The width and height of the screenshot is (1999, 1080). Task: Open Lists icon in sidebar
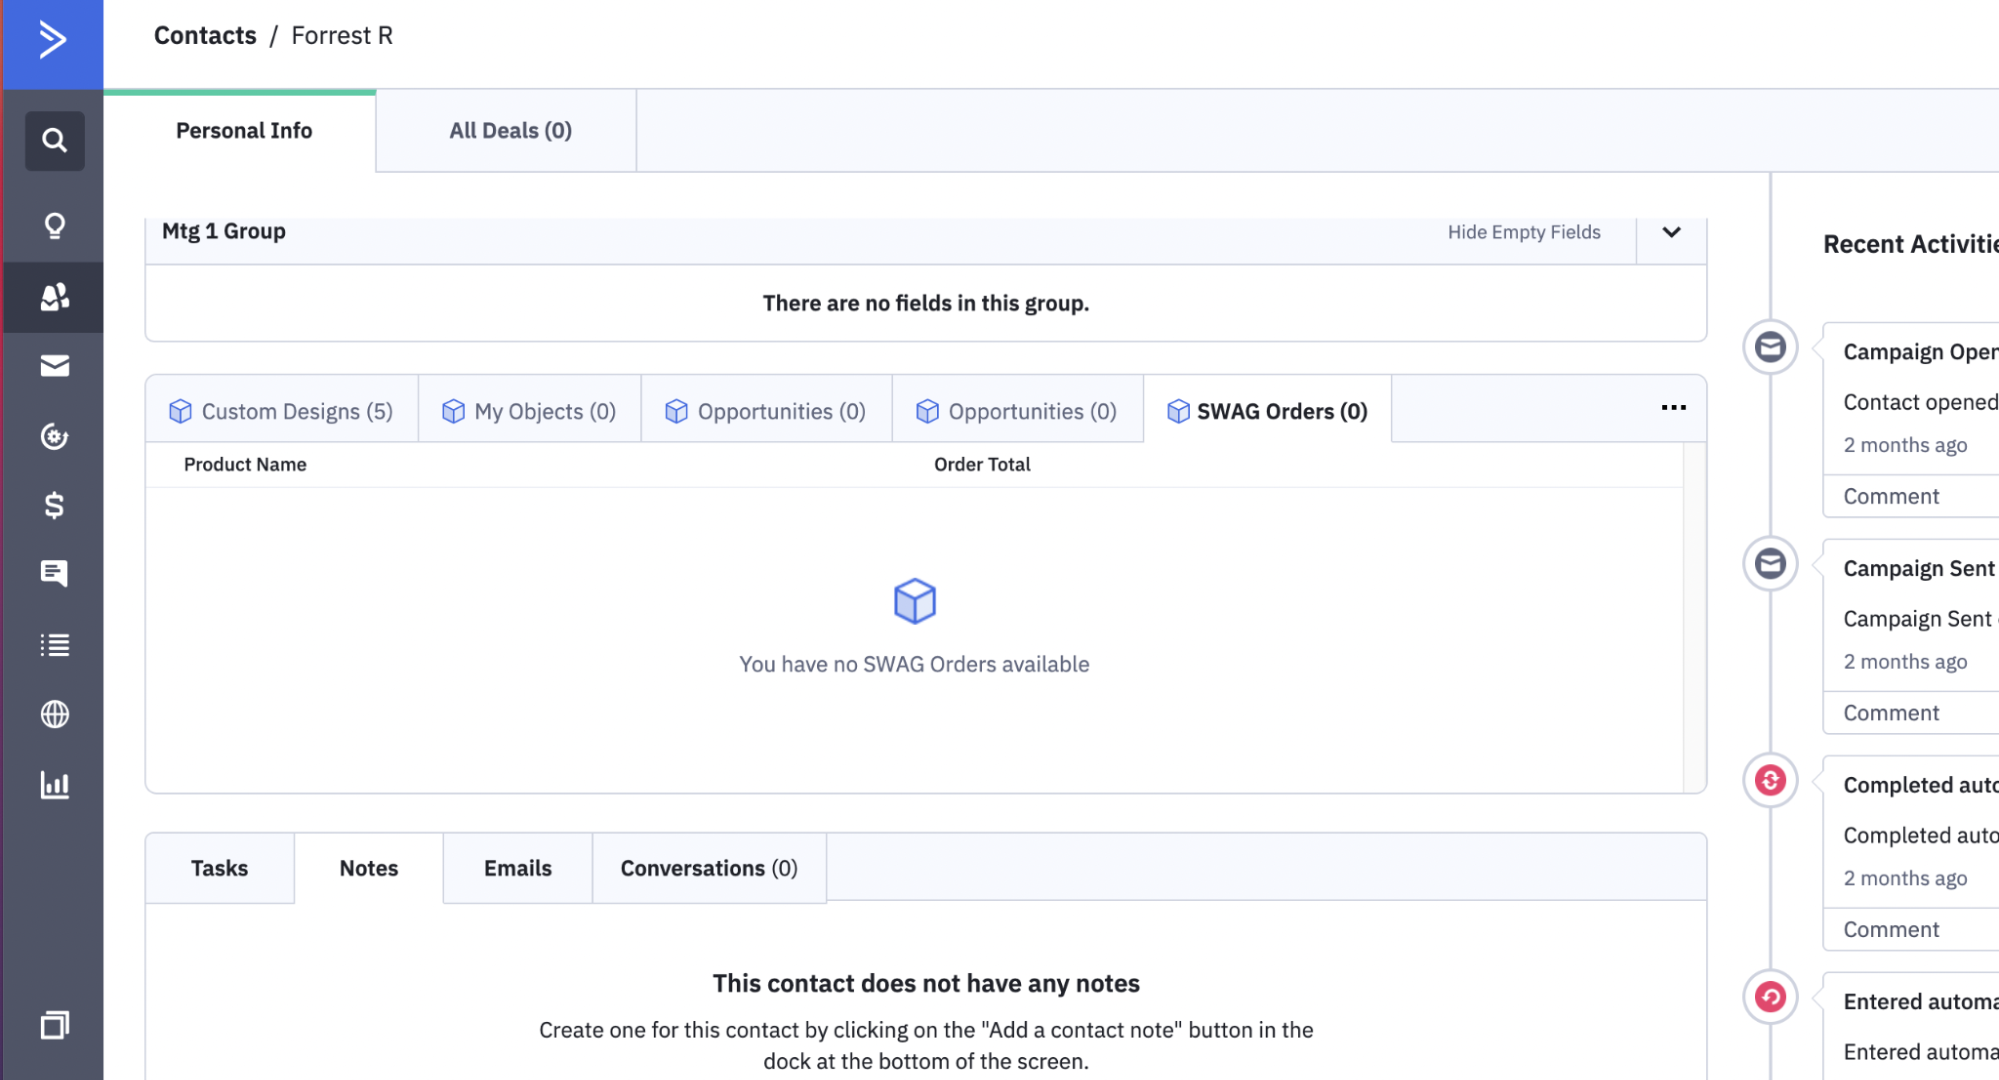tap(54, 645)
